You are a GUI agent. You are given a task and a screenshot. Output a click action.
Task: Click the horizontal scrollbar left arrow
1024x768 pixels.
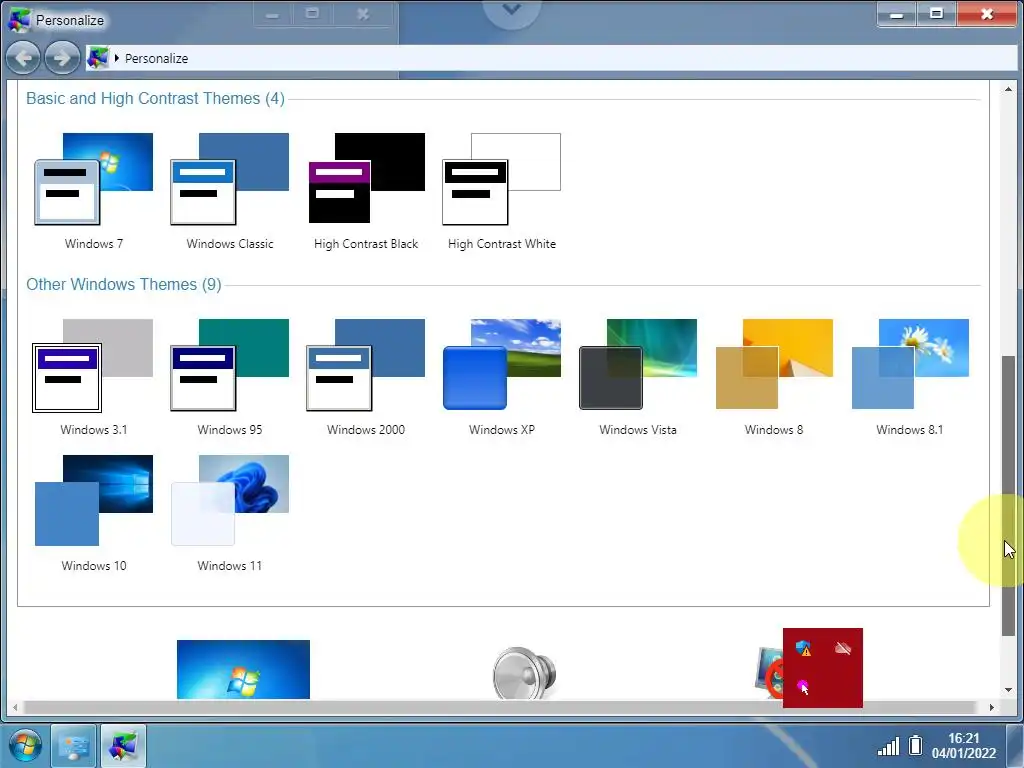(15, 707)
